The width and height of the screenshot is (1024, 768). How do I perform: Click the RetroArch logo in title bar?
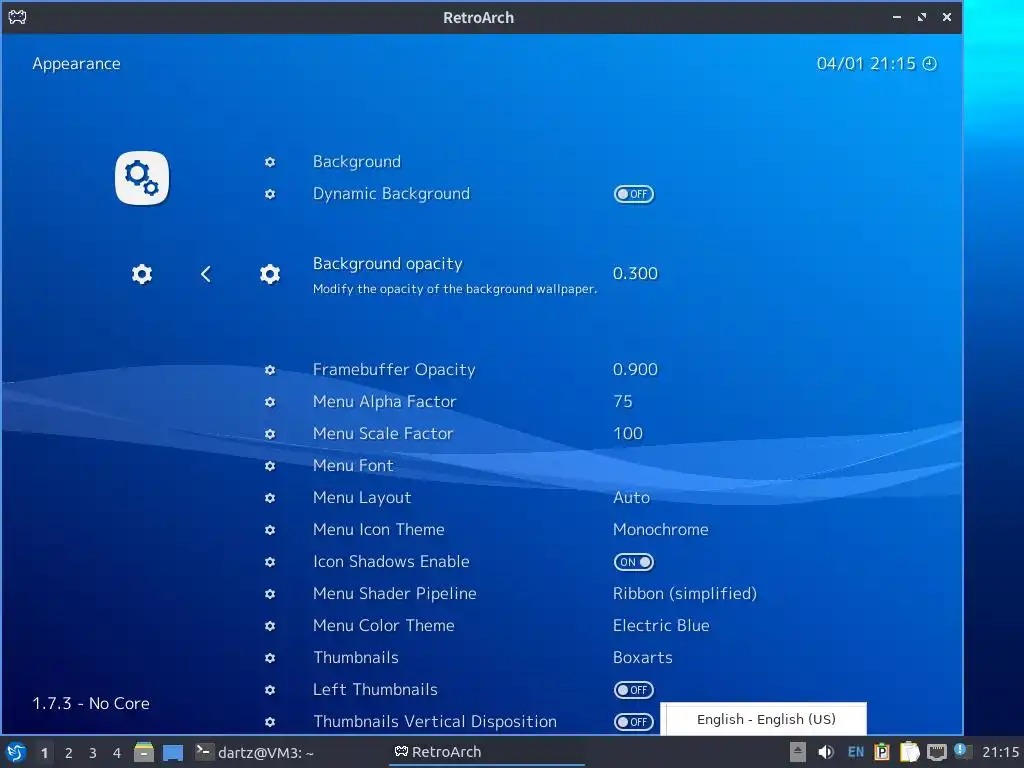[x=17, y=17]
